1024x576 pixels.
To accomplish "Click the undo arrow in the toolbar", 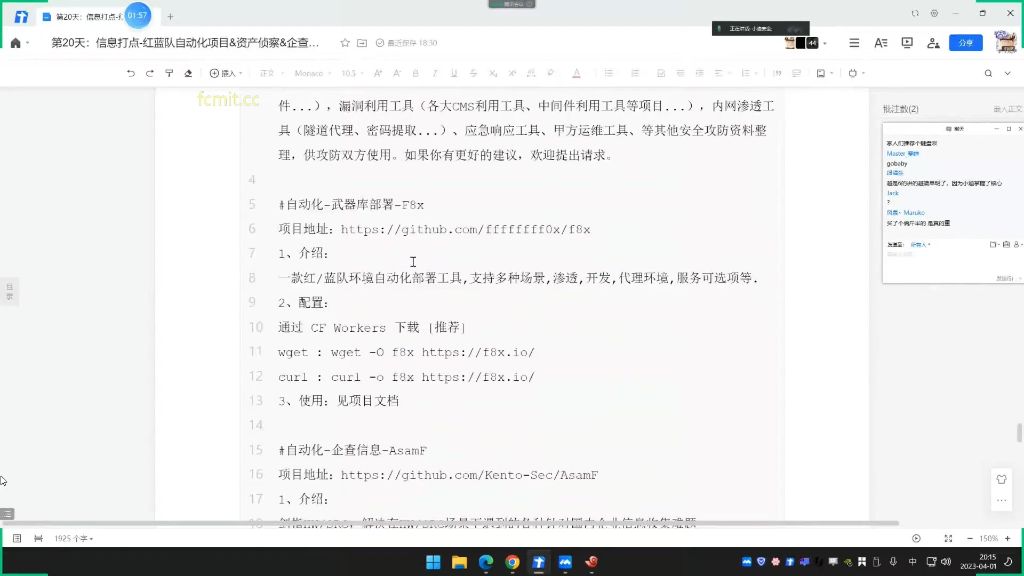I will tap(131, 73).
